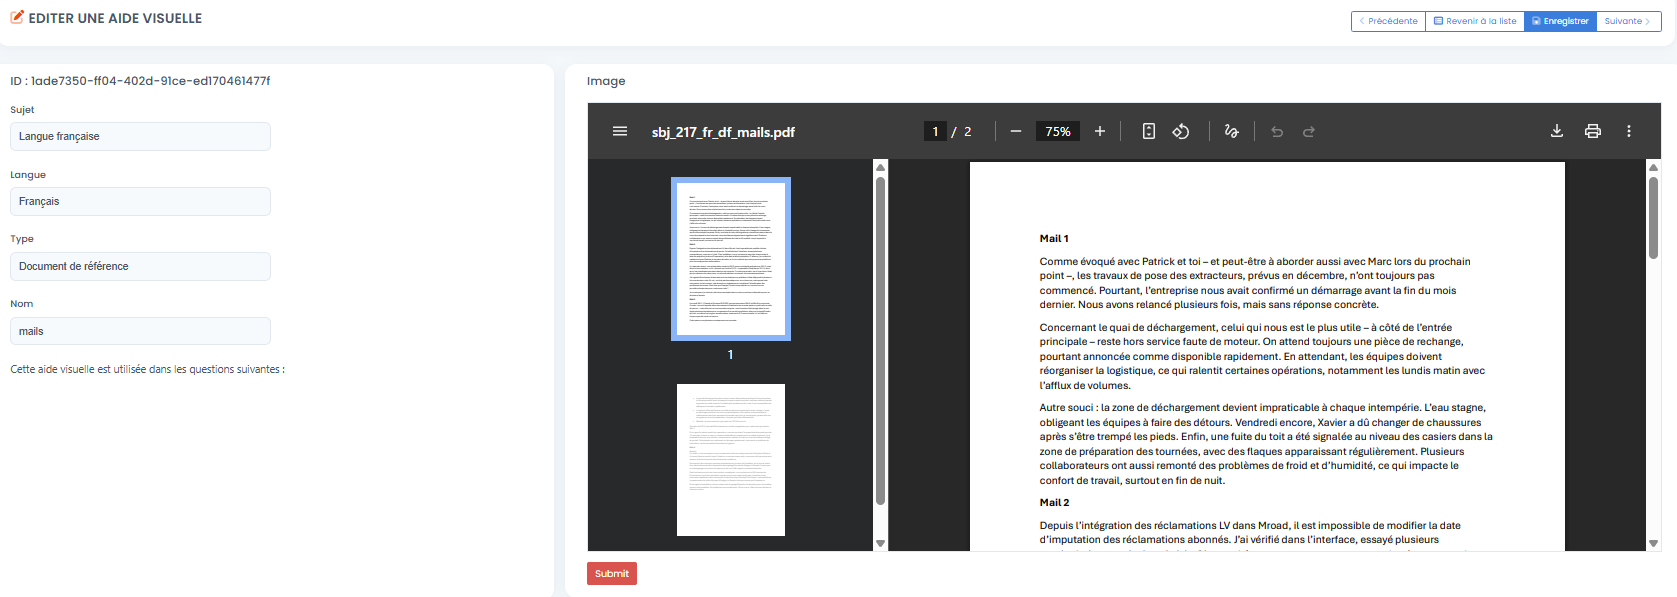Click the file name sbj_217_fr_df_mails.pdf

[723, 132]
